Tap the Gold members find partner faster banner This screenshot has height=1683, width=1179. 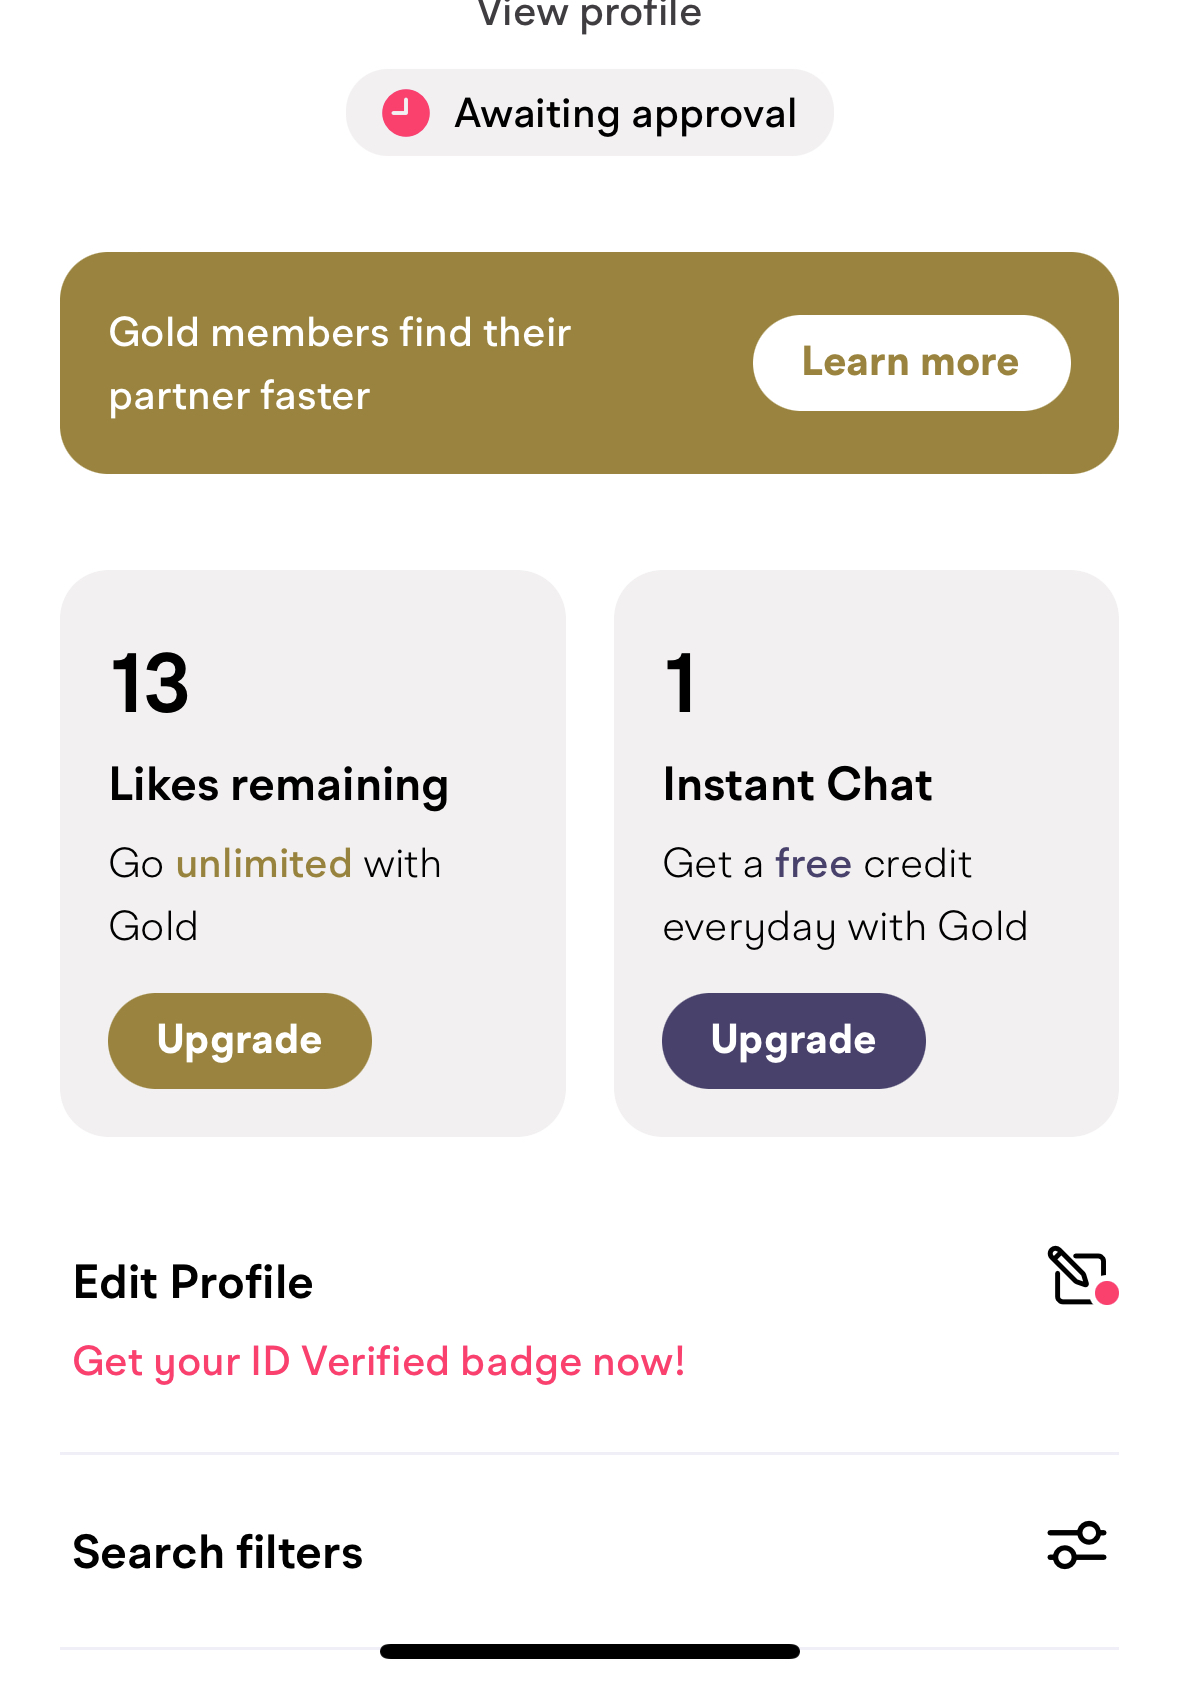pyautogui.click(x=590, y=363)
